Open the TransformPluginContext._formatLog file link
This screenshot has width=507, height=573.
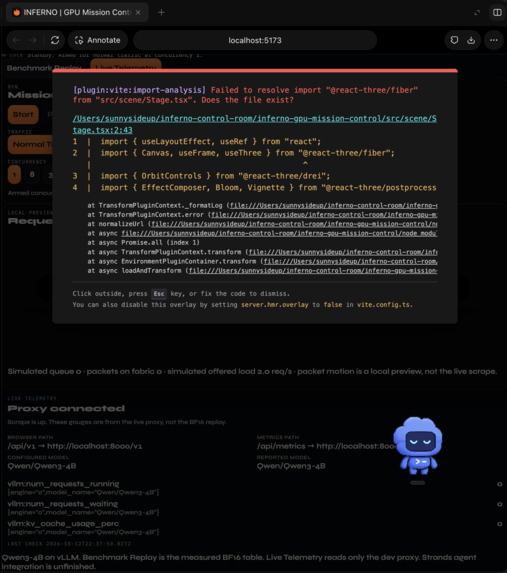click(333, 205)
